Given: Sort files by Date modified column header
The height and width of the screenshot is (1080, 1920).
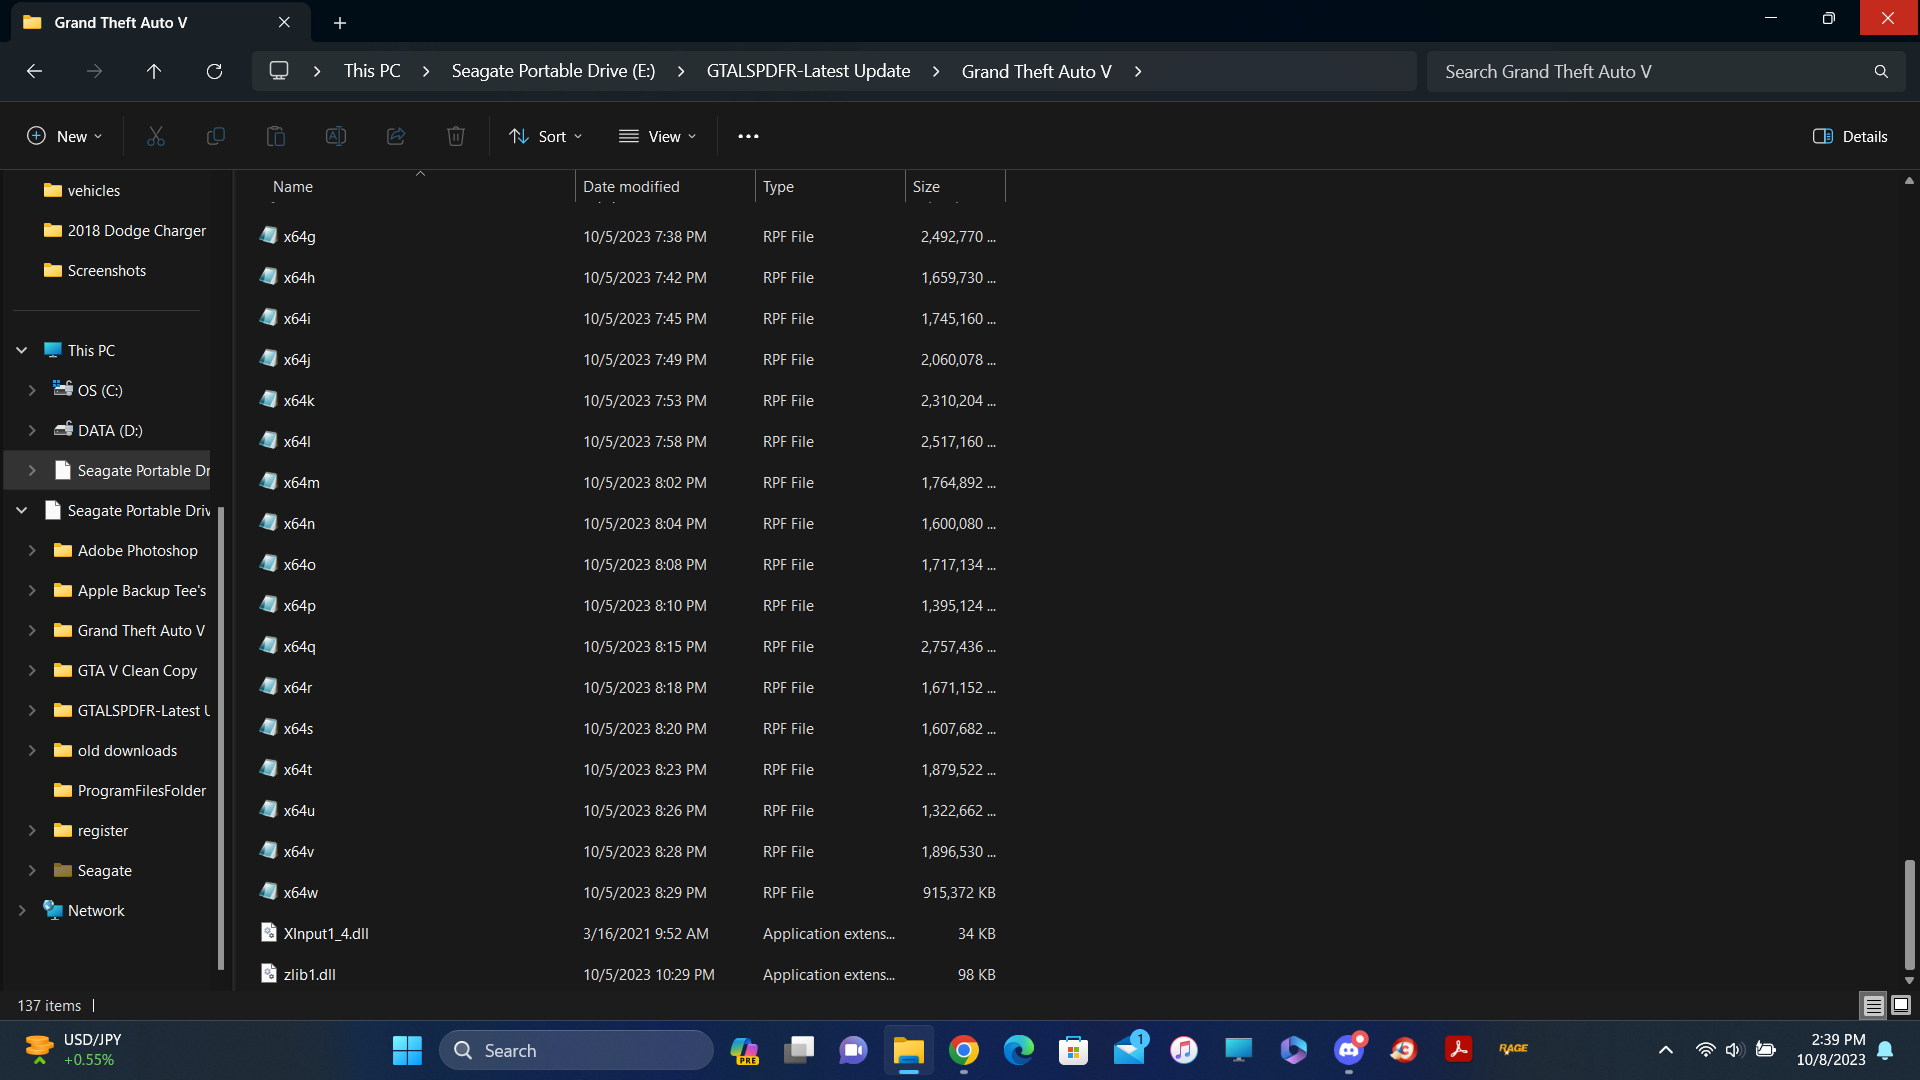Looking at the screenshot, I should (x=631, y=186).
